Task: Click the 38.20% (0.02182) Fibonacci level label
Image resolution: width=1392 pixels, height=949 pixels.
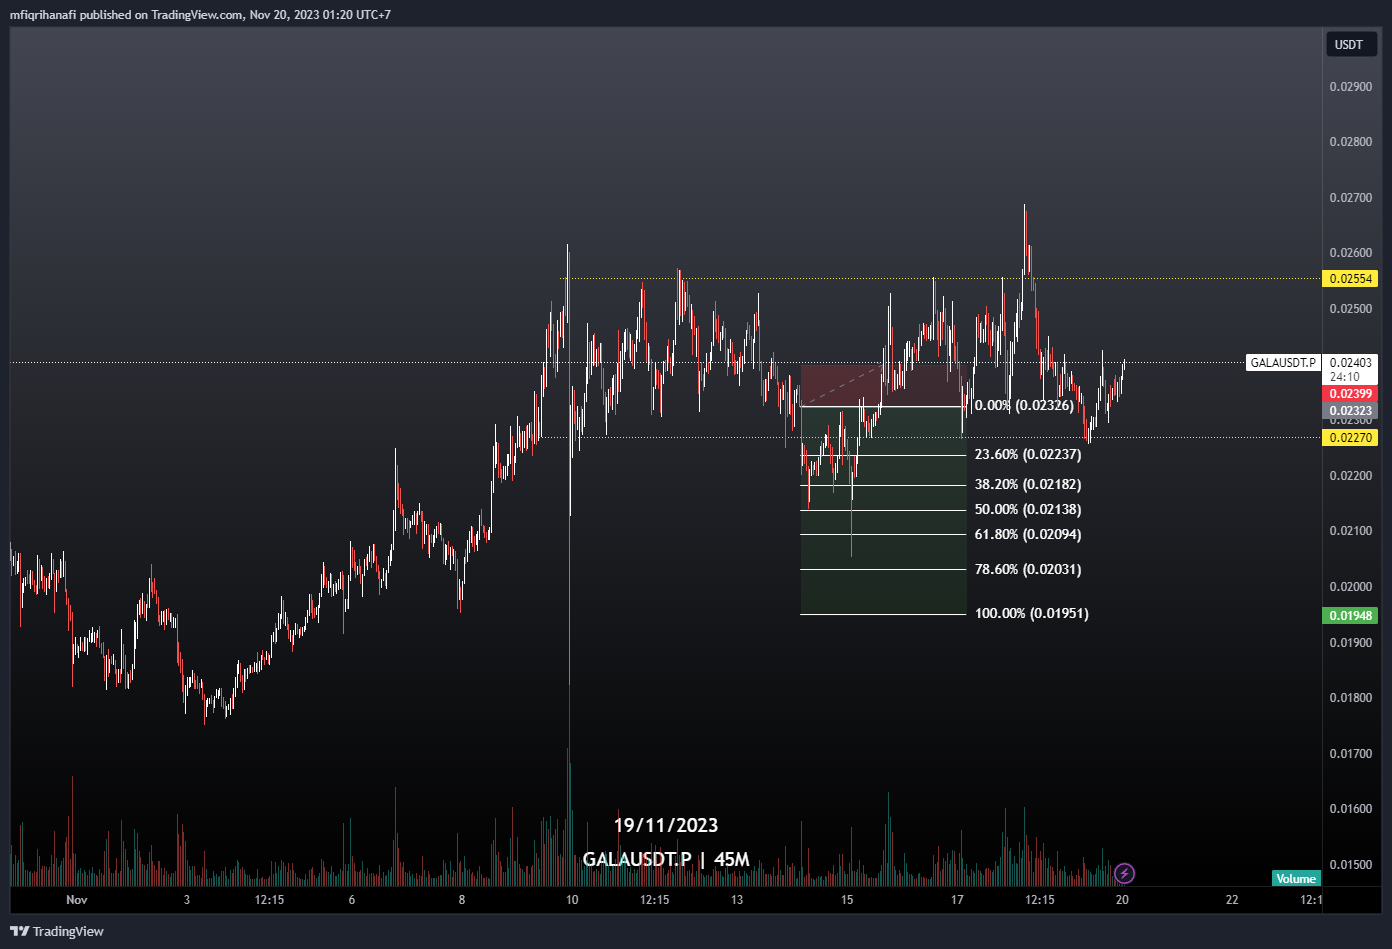Action: (1028, 484)
